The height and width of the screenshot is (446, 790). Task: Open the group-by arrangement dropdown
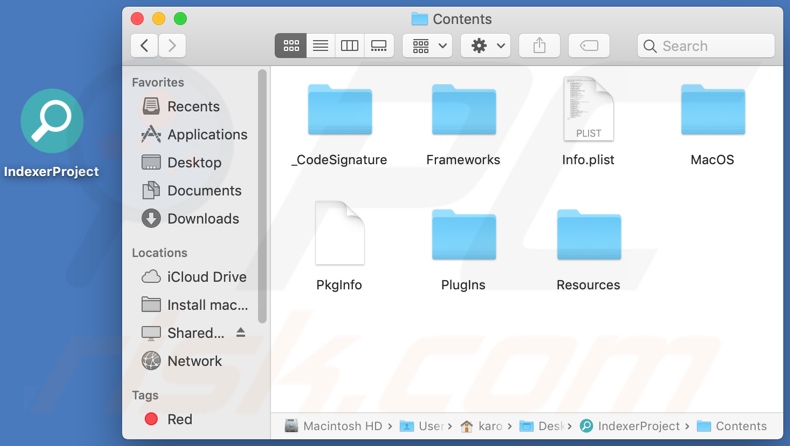pos(430,46)
